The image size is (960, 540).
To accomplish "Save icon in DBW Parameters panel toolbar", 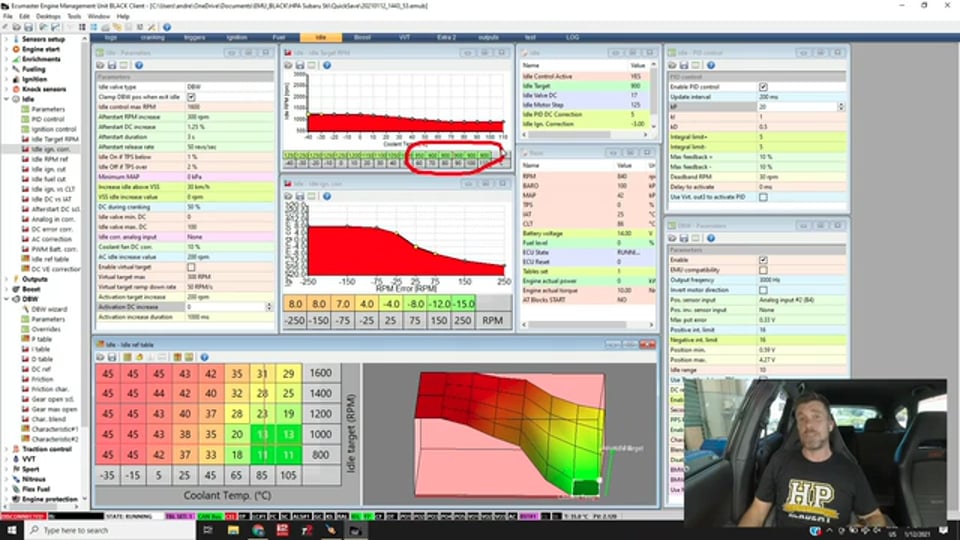I will 684,238.
